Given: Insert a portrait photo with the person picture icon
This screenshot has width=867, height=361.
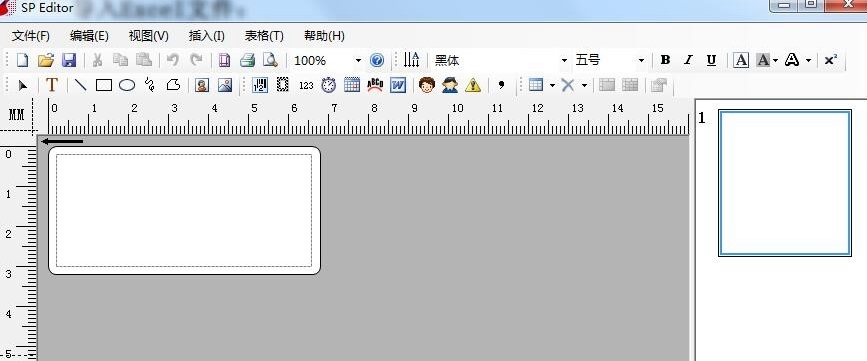Looking at the screenshot, I should point(202,85).
